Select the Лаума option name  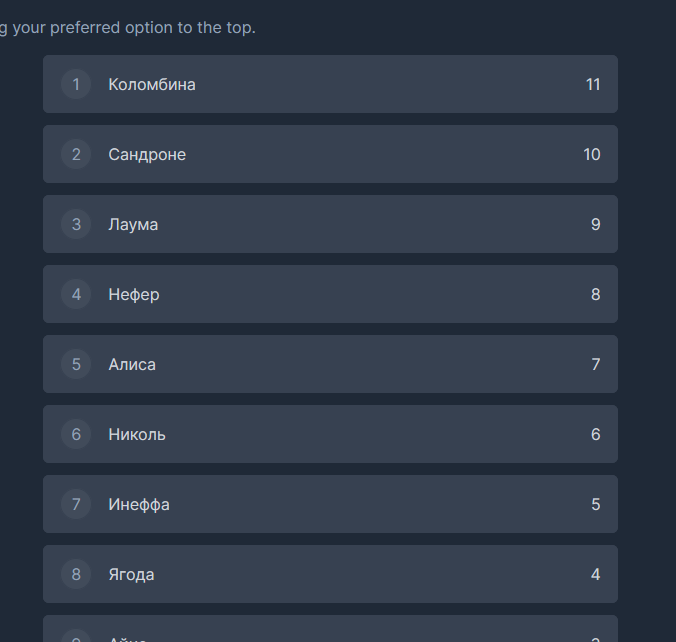point(133,224)
